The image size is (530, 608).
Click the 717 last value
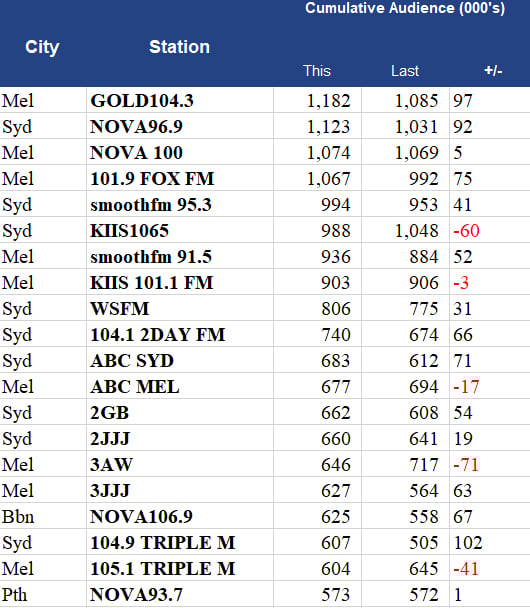(x=424, y=465)
